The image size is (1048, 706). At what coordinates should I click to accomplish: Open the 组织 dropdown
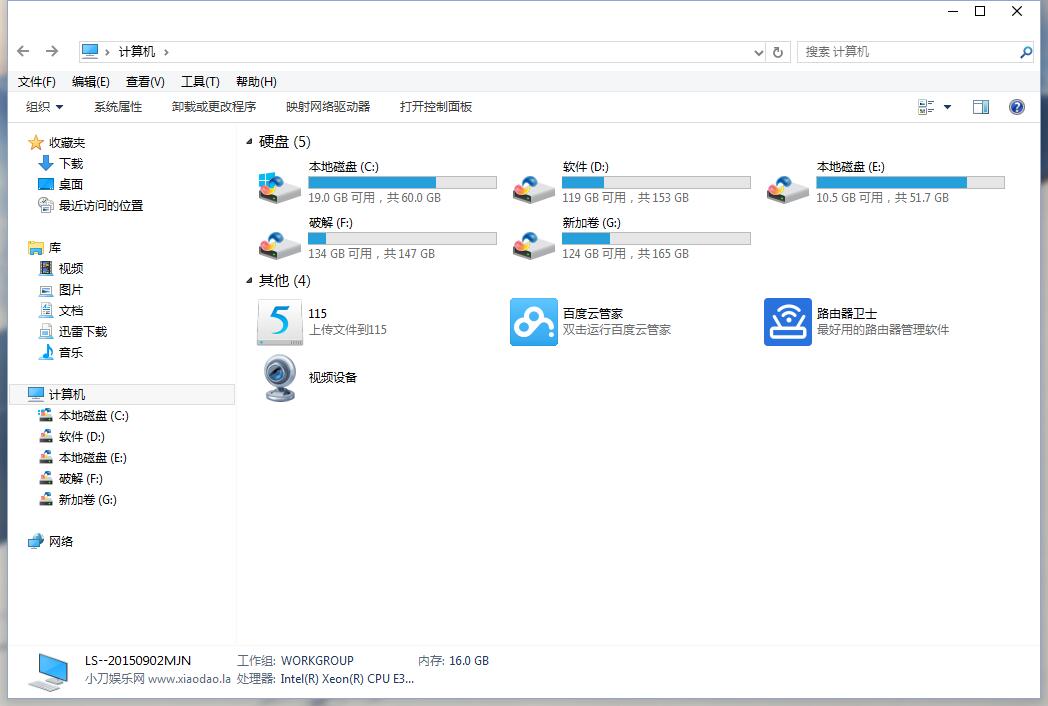tap(44, 107)
